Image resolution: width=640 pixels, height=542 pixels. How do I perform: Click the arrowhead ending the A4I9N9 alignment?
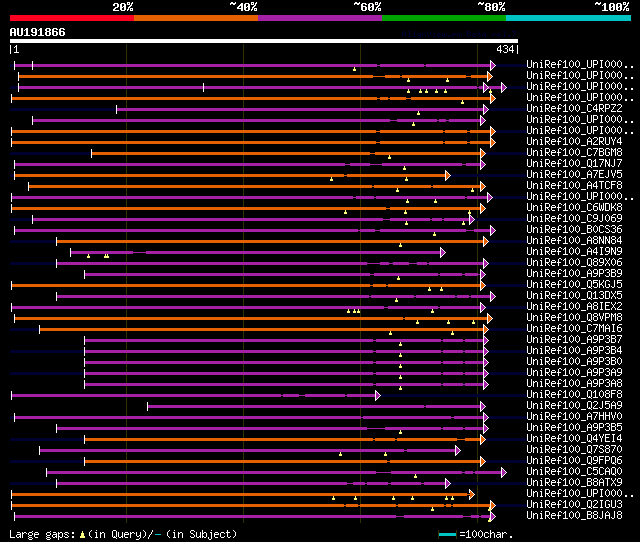[443, 253]
